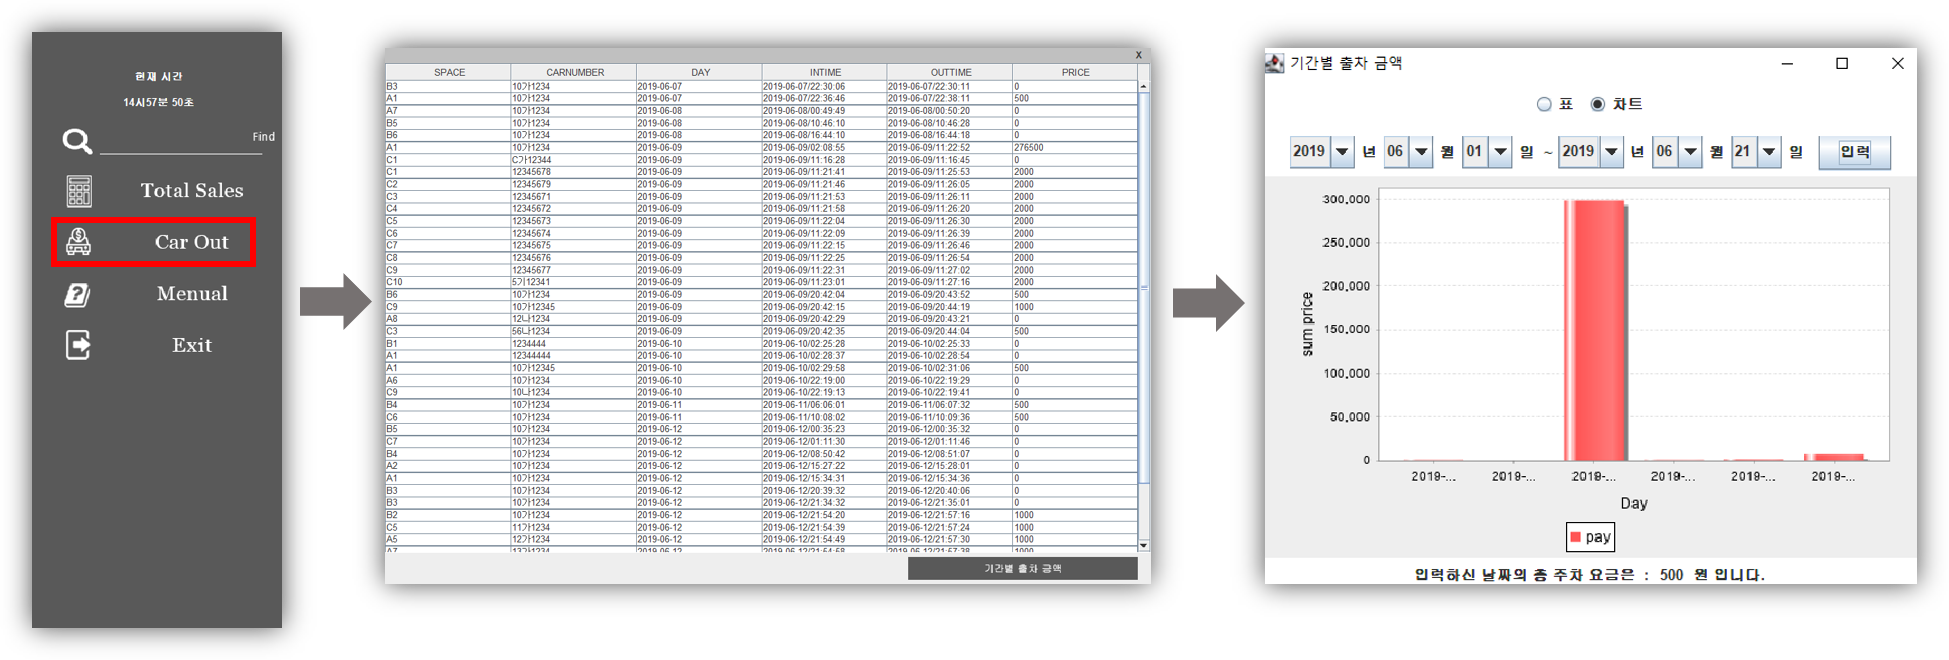Click the DAY column header
This screenshot has width=1949, height=660.
(700, 72)
